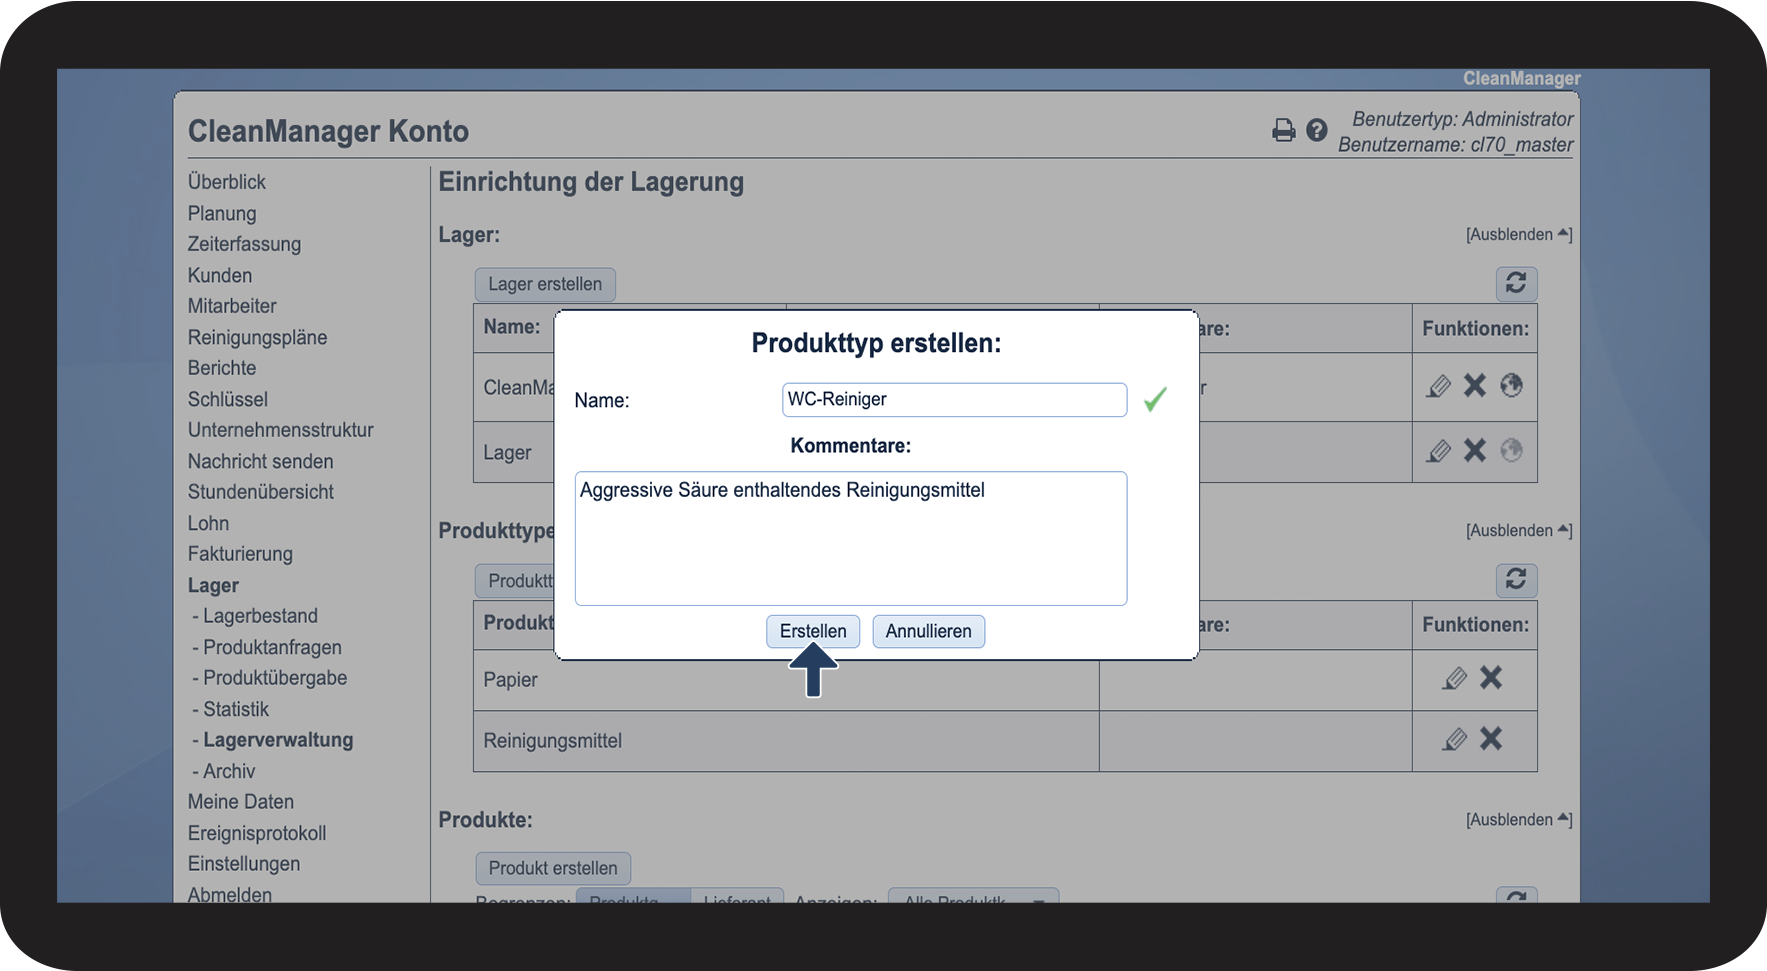1767x971 pixels.
Task: Edit the Papier product type
Action: [1455, 679]
